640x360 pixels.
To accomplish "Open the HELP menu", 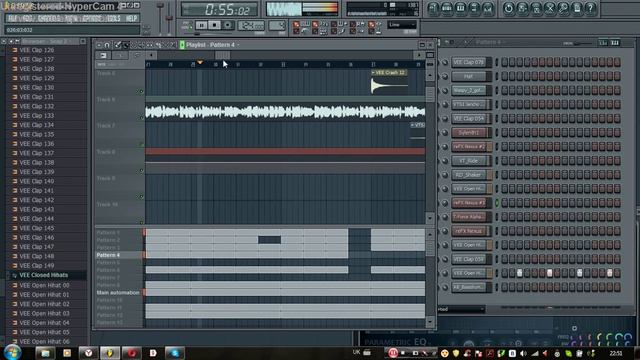I will (x=131, y=19).
